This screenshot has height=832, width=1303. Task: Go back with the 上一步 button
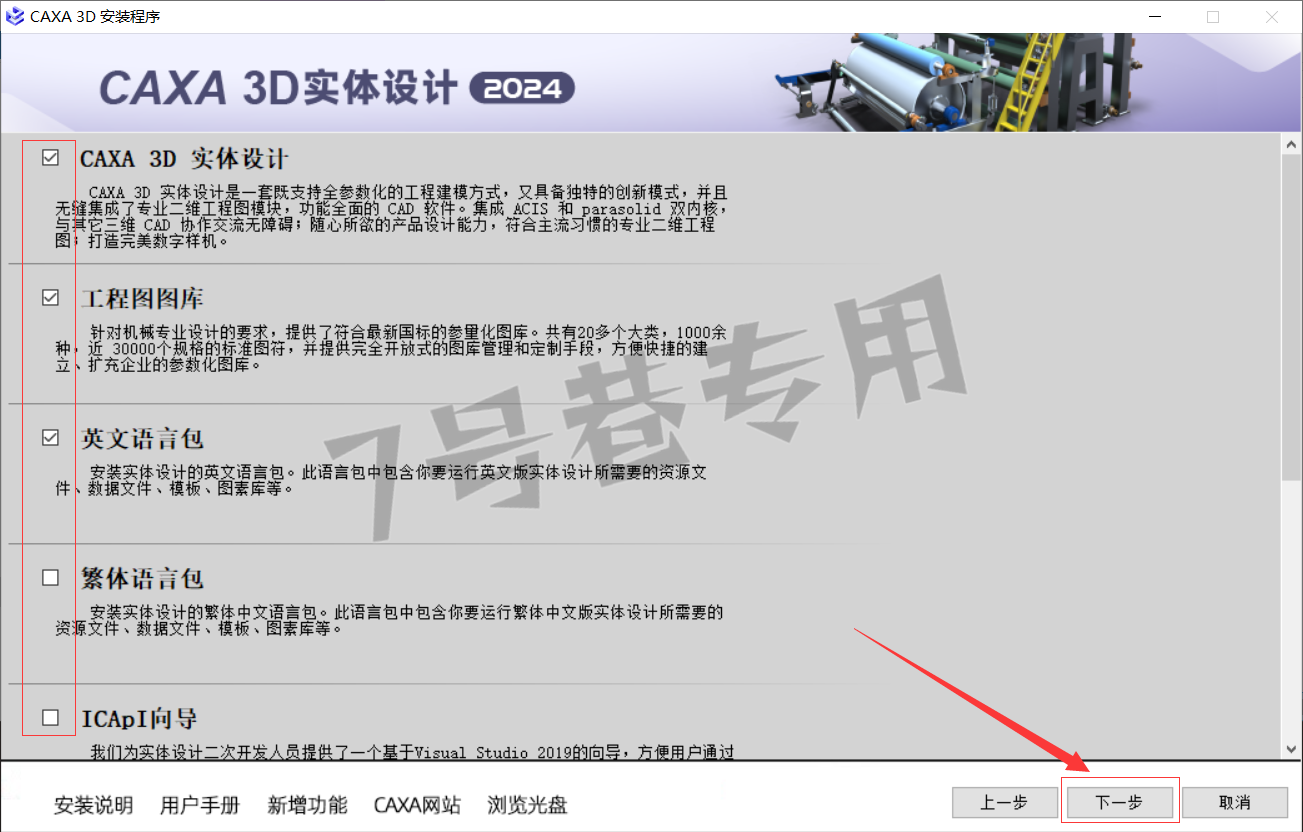(x=1004, y=802)
